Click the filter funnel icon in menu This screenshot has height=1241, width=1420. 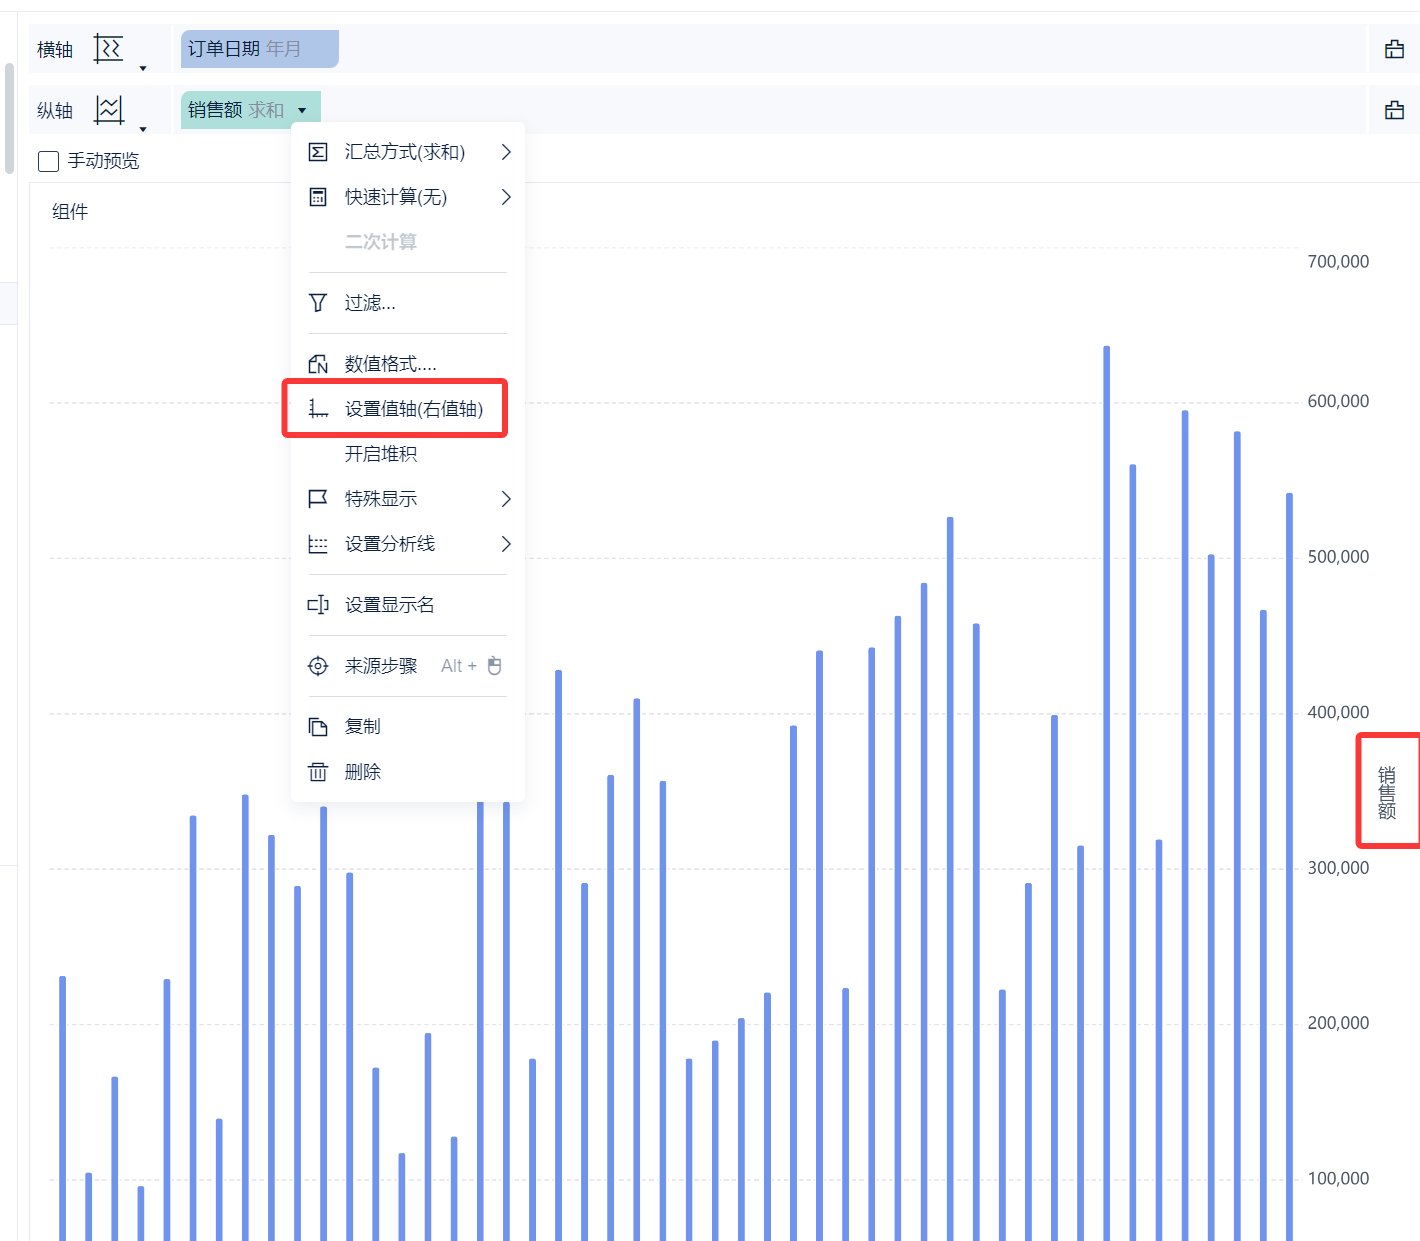point(318,303)
